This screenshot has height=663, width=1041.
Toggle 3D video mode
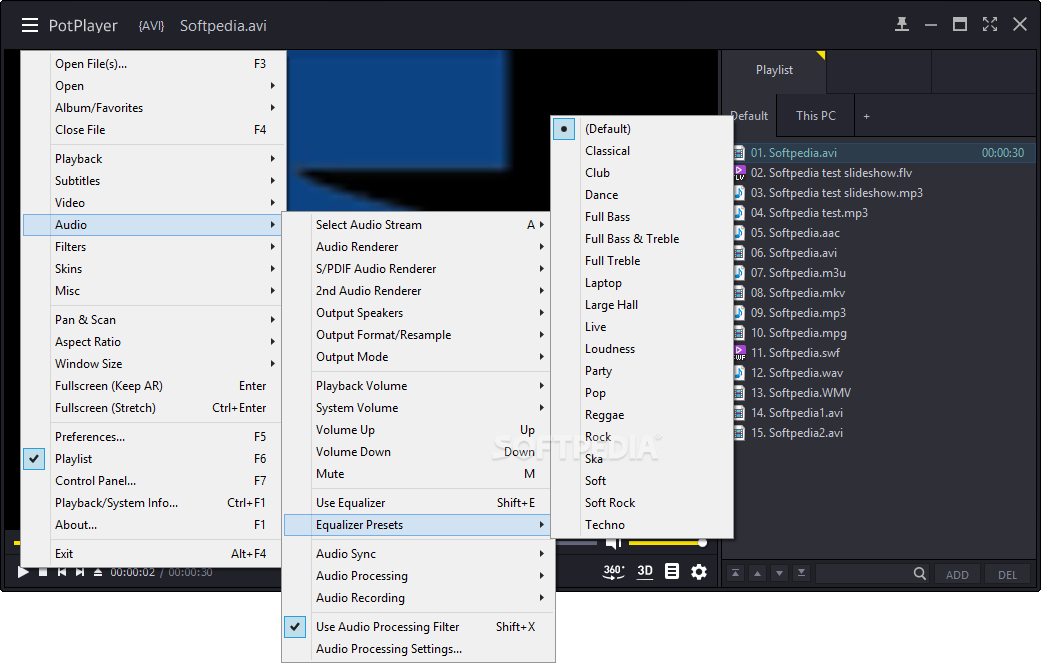tap(645, 571)
